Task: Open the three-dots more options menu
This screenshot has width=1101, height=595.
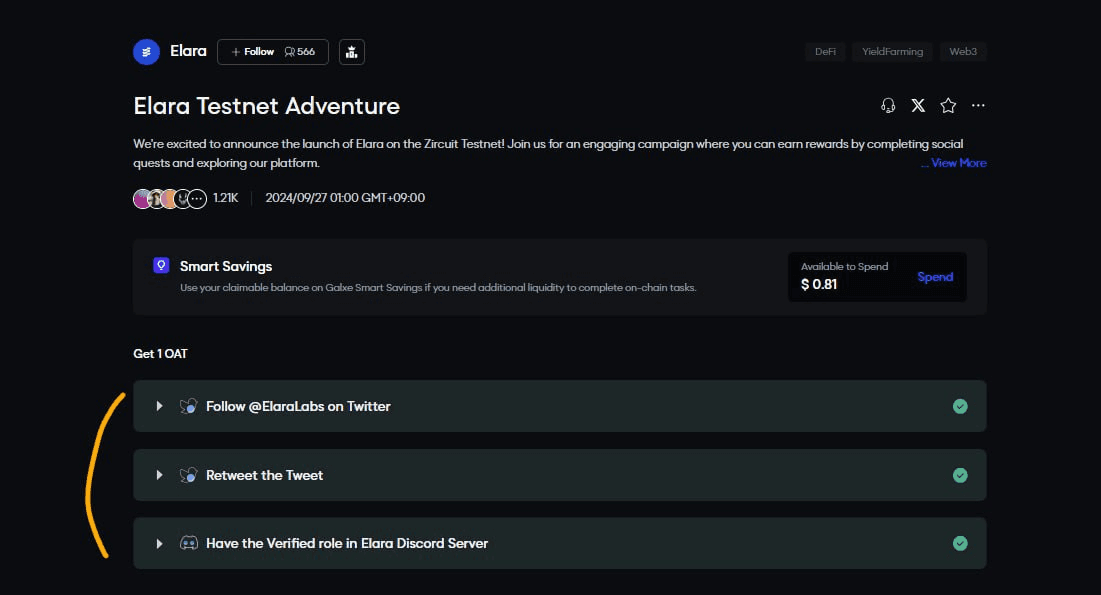Action: click(978, 105)
